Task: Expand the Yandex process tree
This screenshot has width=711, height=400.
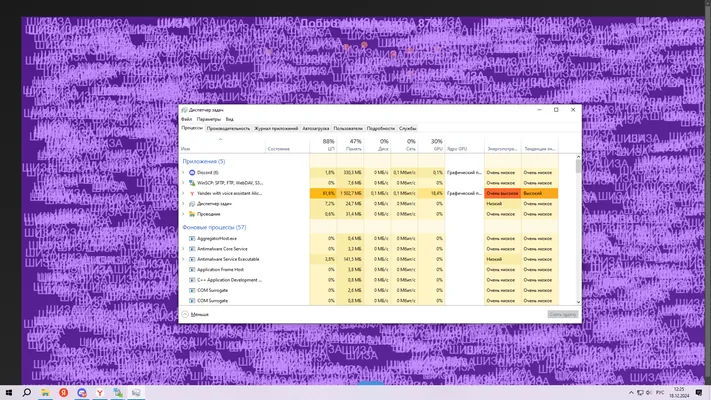Action: pos(183,193)
